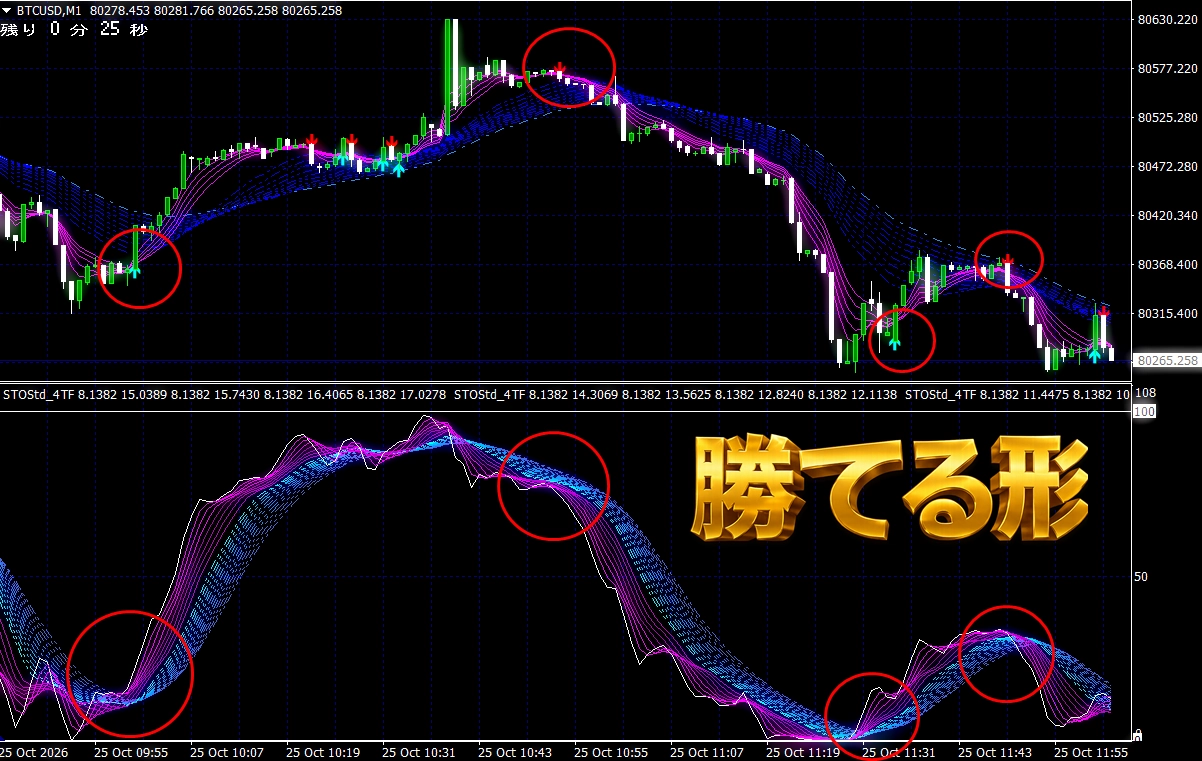Click the 80630.220 price scale label

(1168, 20)
